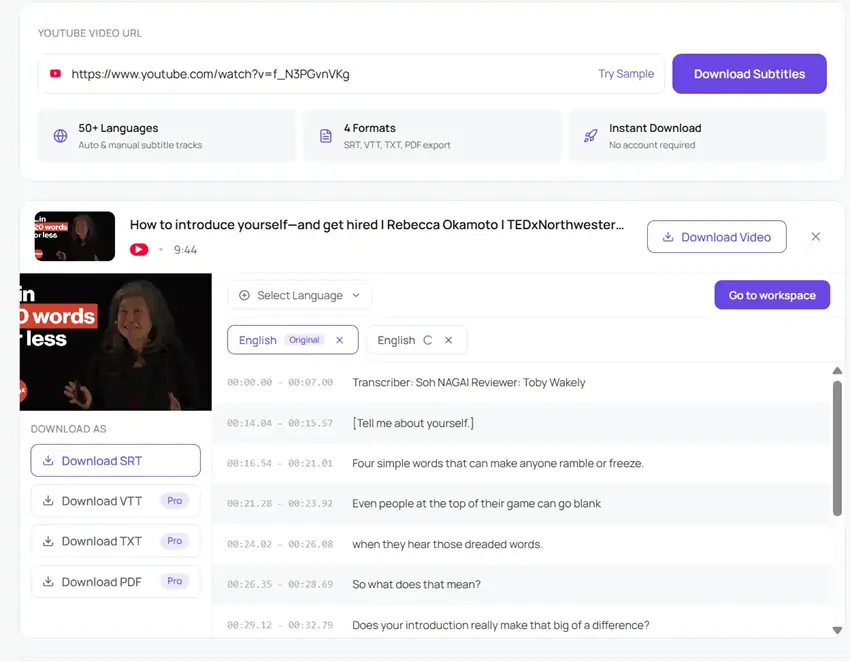Viewport: 850px width, 661px height.
Task: Close the video result with the X icon
Action: pos(816,237)
